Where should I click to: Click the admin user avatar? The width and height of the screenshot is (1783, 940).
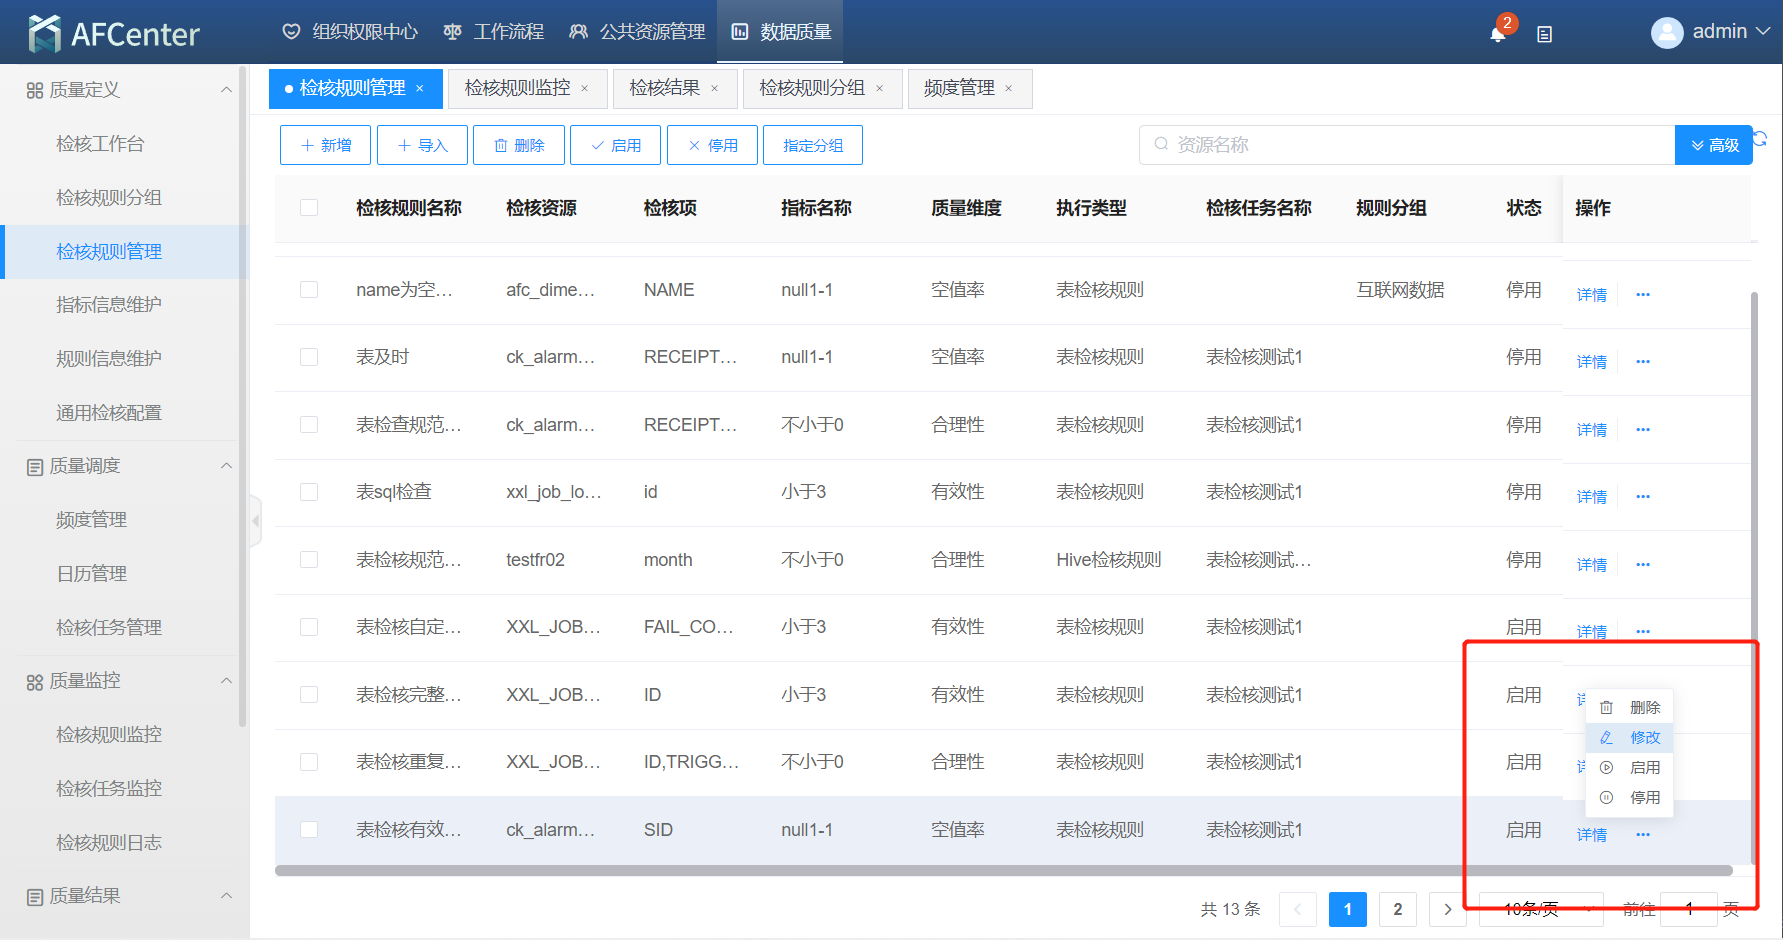point(1666,33)
